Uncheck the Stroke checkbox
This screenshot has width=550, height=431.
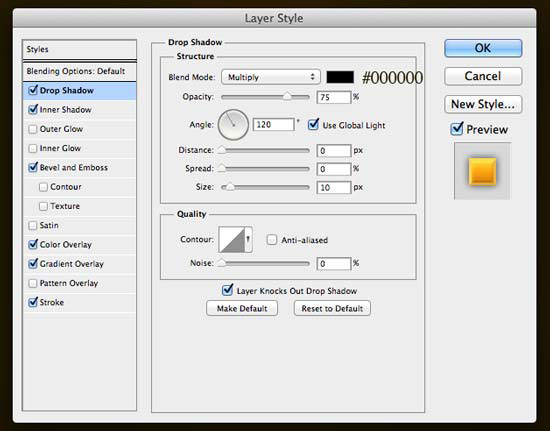click(x=33, y=302)
